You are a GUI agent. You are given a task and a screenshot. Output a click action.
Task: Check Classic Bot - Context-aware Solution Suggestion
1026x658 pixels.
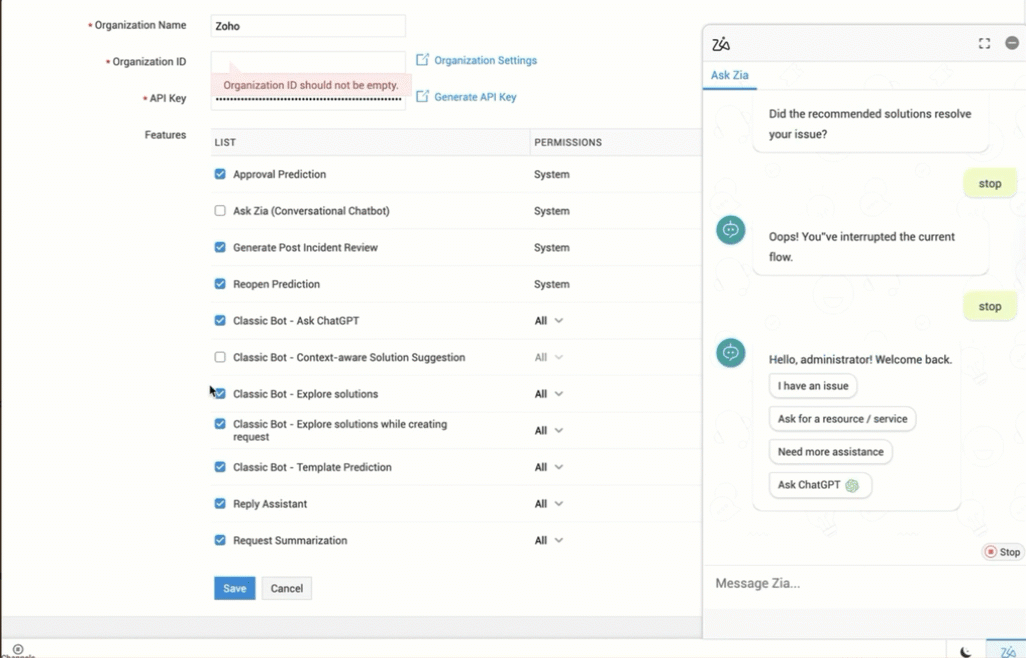(x=220, y=357)
